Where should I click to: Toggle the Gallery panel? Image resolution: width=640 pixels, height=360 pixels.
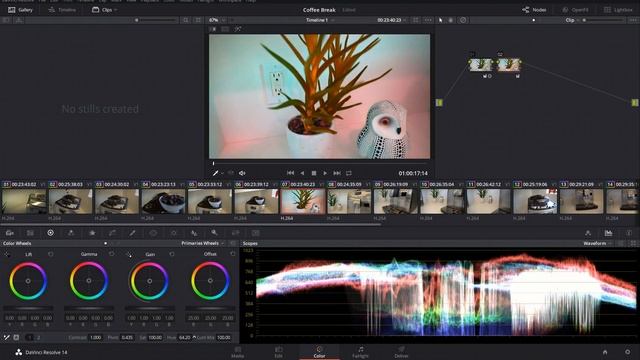pyautogui.click(x=20, y=10)
